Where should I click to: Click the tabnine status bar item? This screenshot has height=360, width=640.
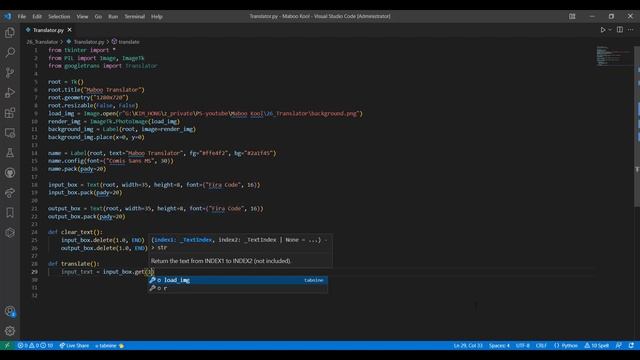[x=109, y=345]
